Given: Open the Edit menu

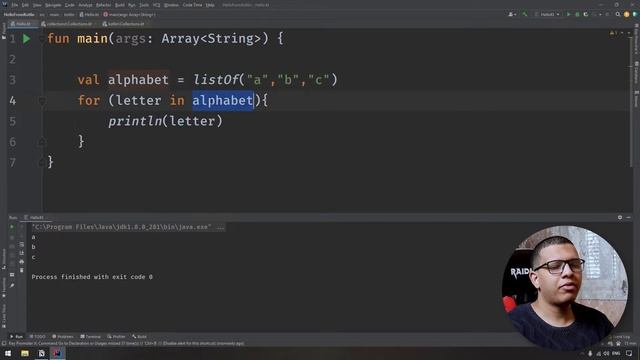Looking at the screenshot, I should click(25, 5).
